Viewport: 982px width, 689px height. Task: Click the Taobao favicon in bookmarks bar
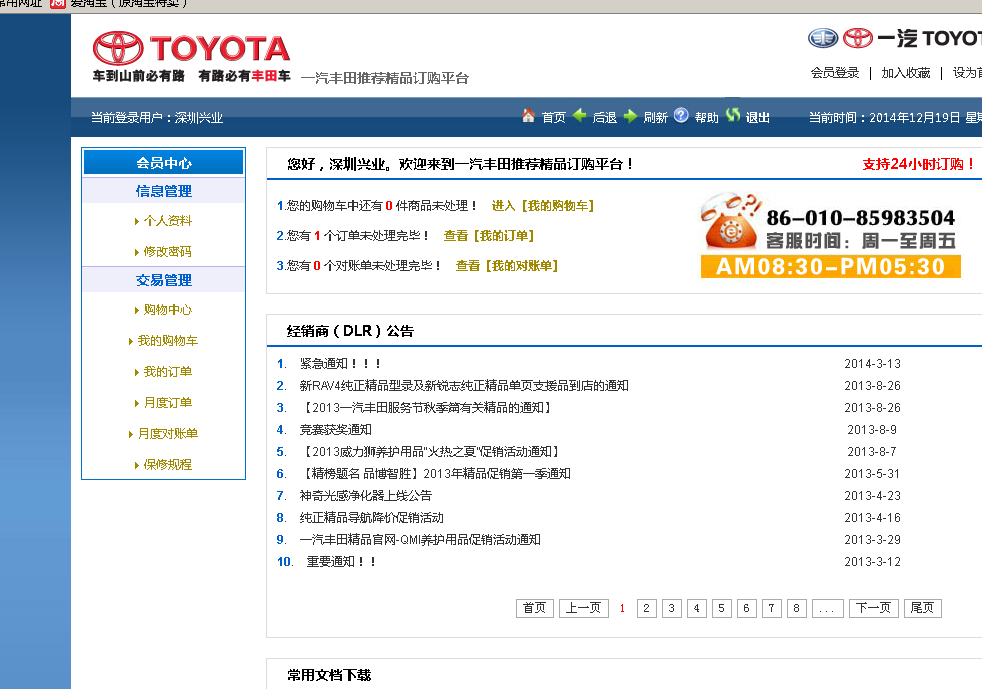58,4
